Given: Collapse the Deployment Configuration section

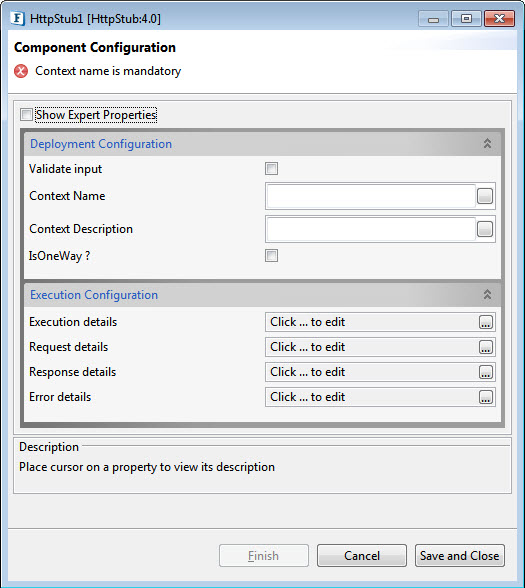Looking at the screenshot, I should pos(487,144).
